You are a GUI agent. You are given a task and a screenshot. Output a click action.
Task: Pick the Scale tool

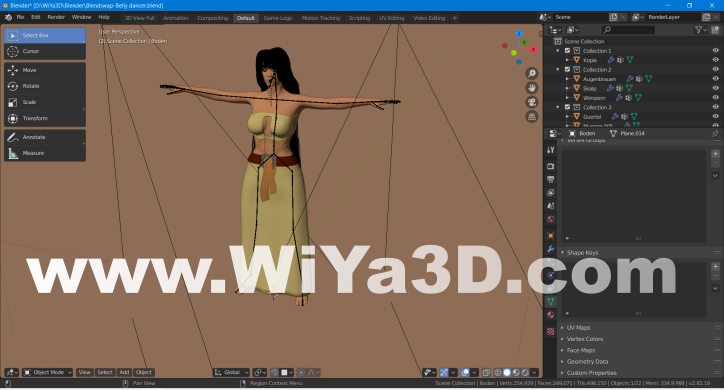(x=45, y=102)
